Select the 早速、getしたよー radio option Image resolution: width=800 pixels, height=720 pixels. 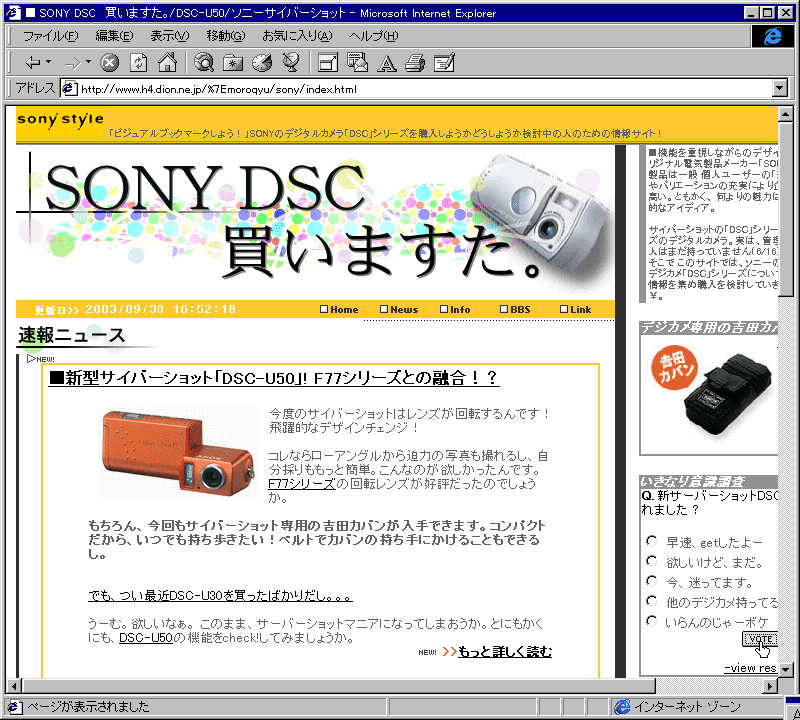point(652,541)
